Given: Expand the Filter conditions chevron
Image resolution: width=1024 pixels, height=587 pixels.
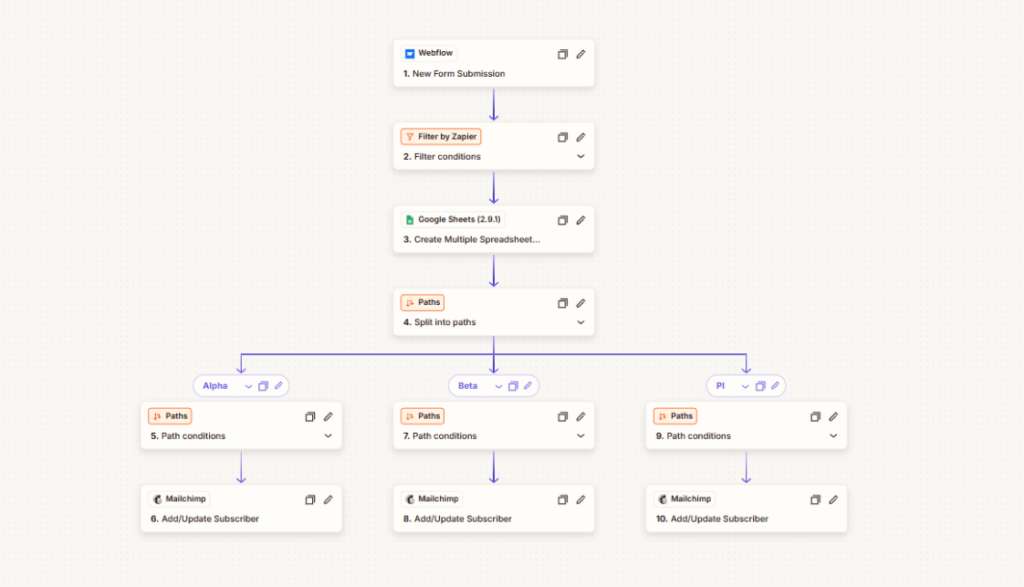Looking at the screenshot, I should [580, 157].
